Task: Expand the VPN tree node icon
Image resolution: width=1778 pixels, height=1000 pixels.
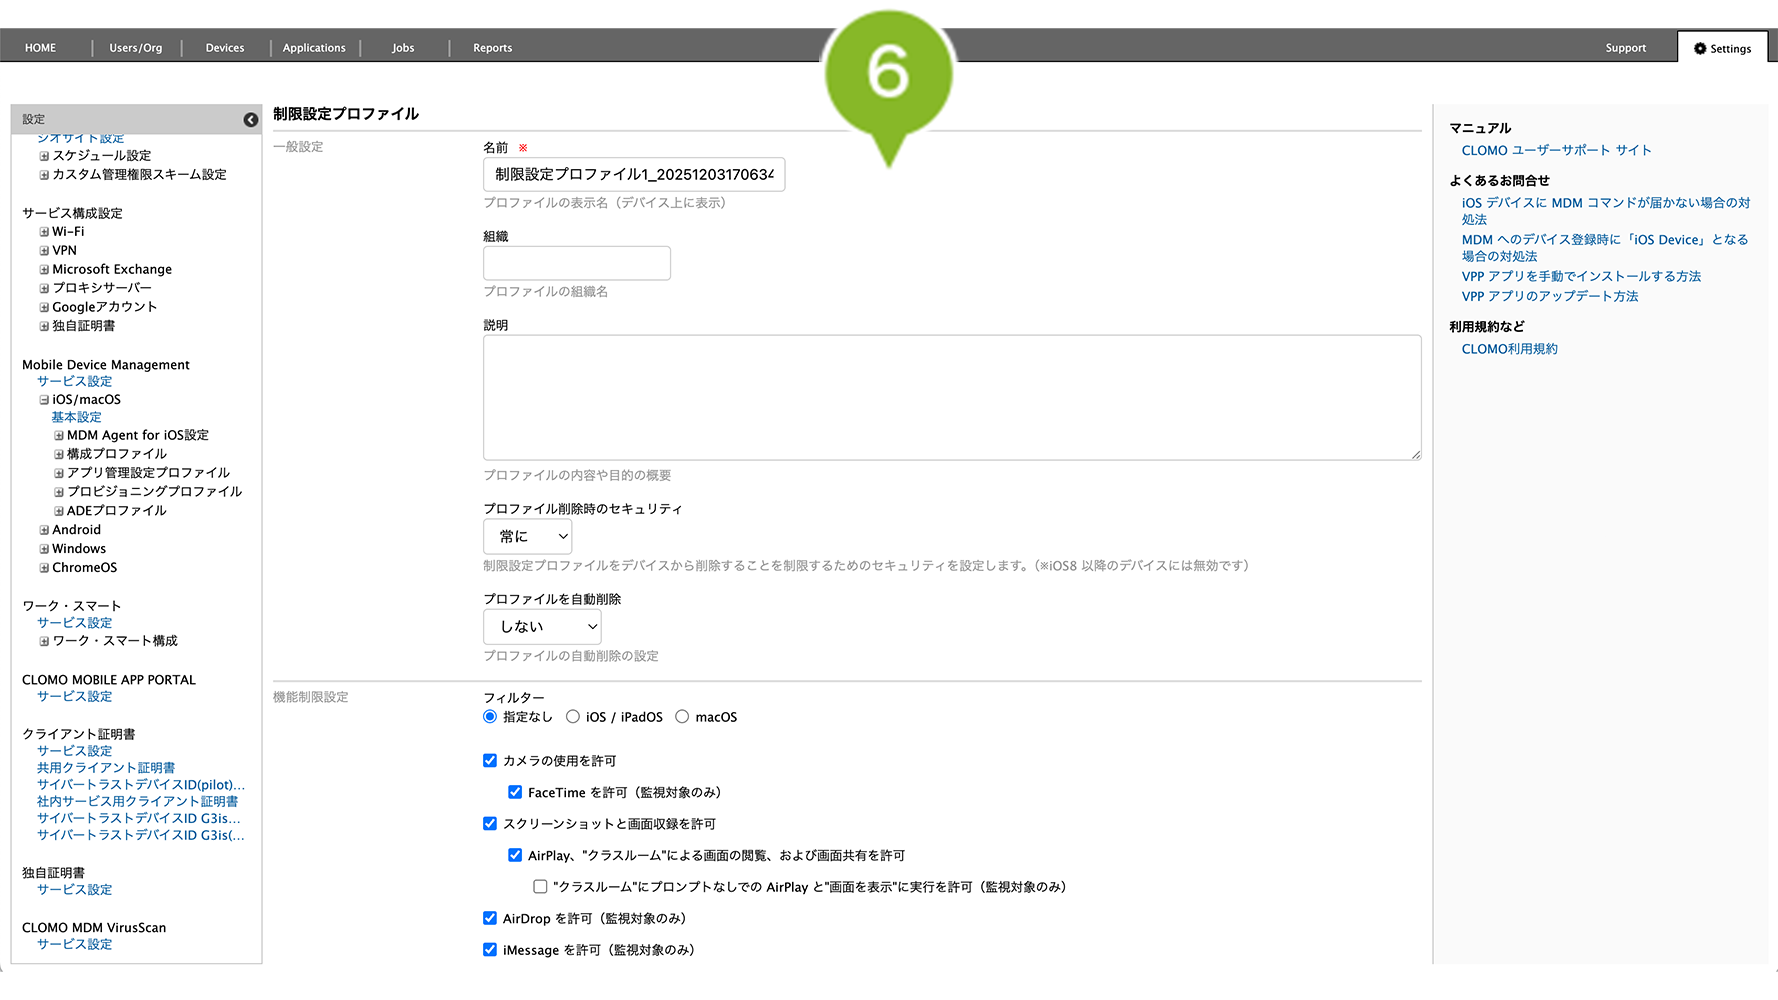Action: pos(44,251)
